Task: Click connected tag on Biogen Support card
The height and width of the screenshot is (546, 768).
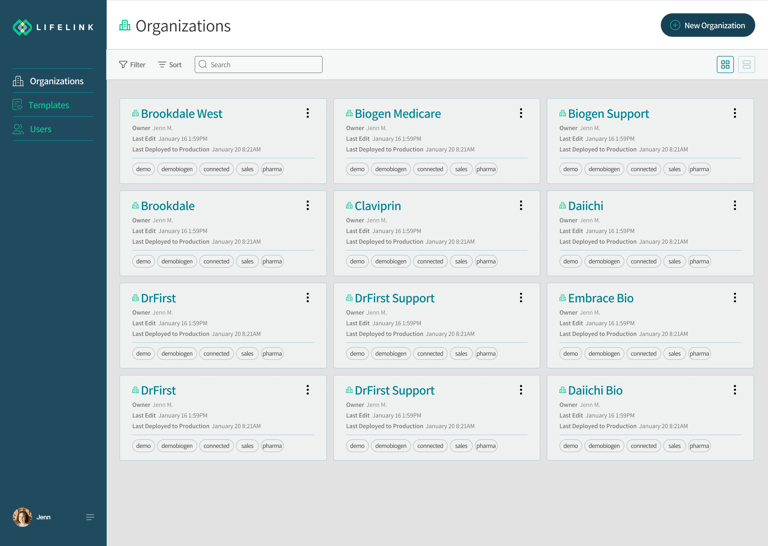Action: [x=644, y=169]
